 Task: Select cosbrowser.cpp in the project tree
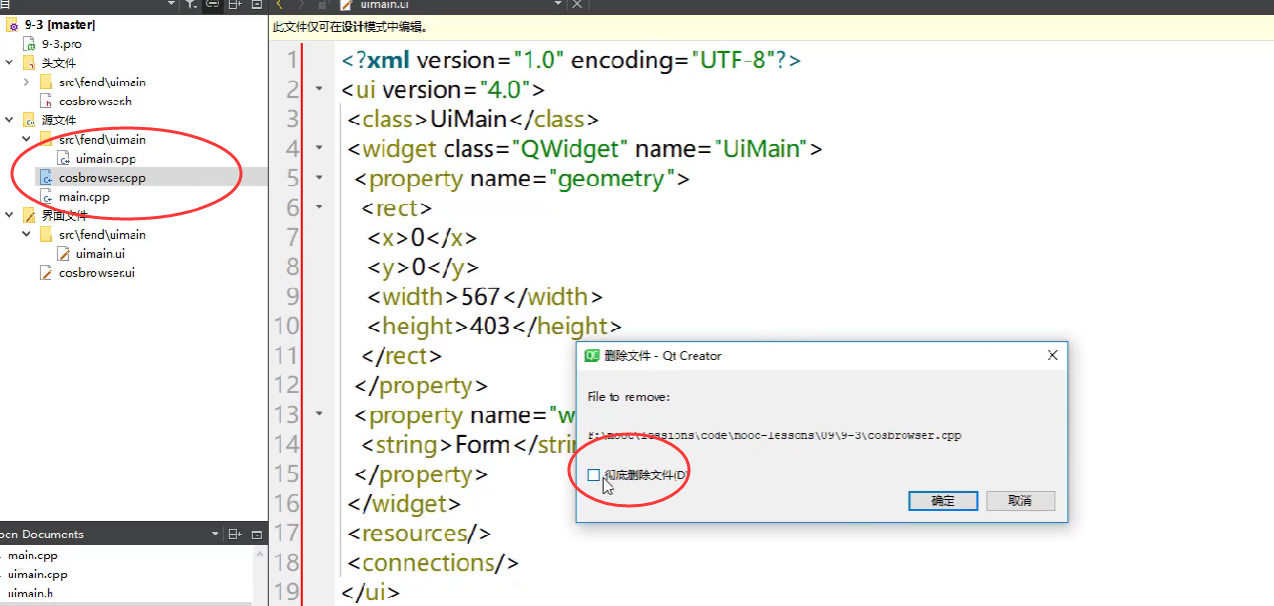coord(102,177)
